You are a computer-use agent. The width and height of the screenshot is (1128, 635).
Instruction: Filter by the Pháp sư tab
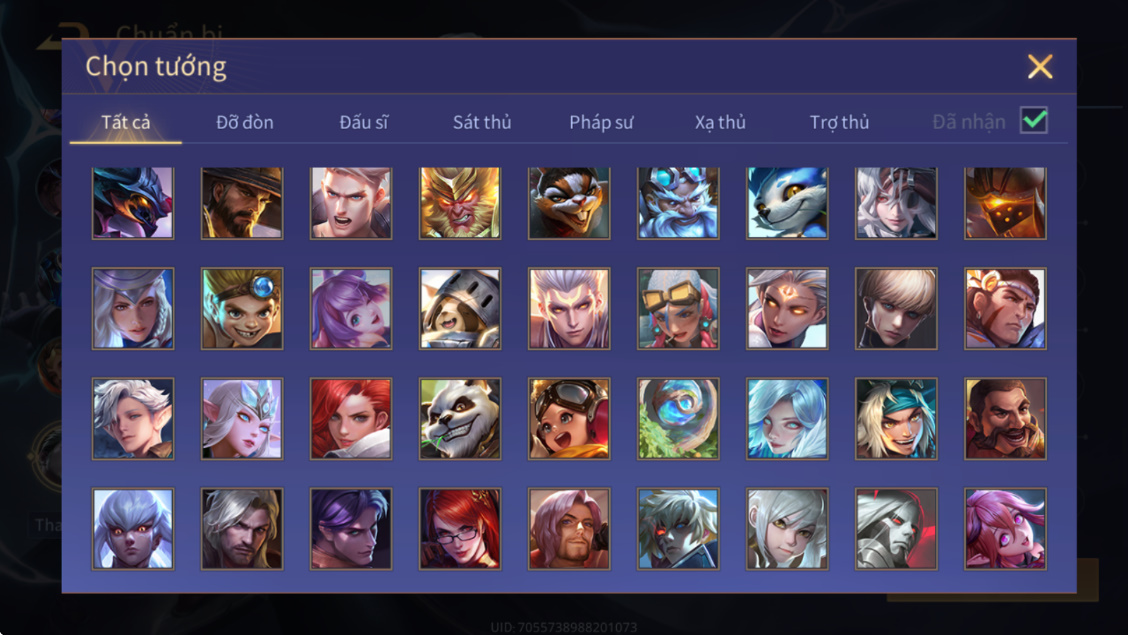pyautogui.click(x=601, y=122)
